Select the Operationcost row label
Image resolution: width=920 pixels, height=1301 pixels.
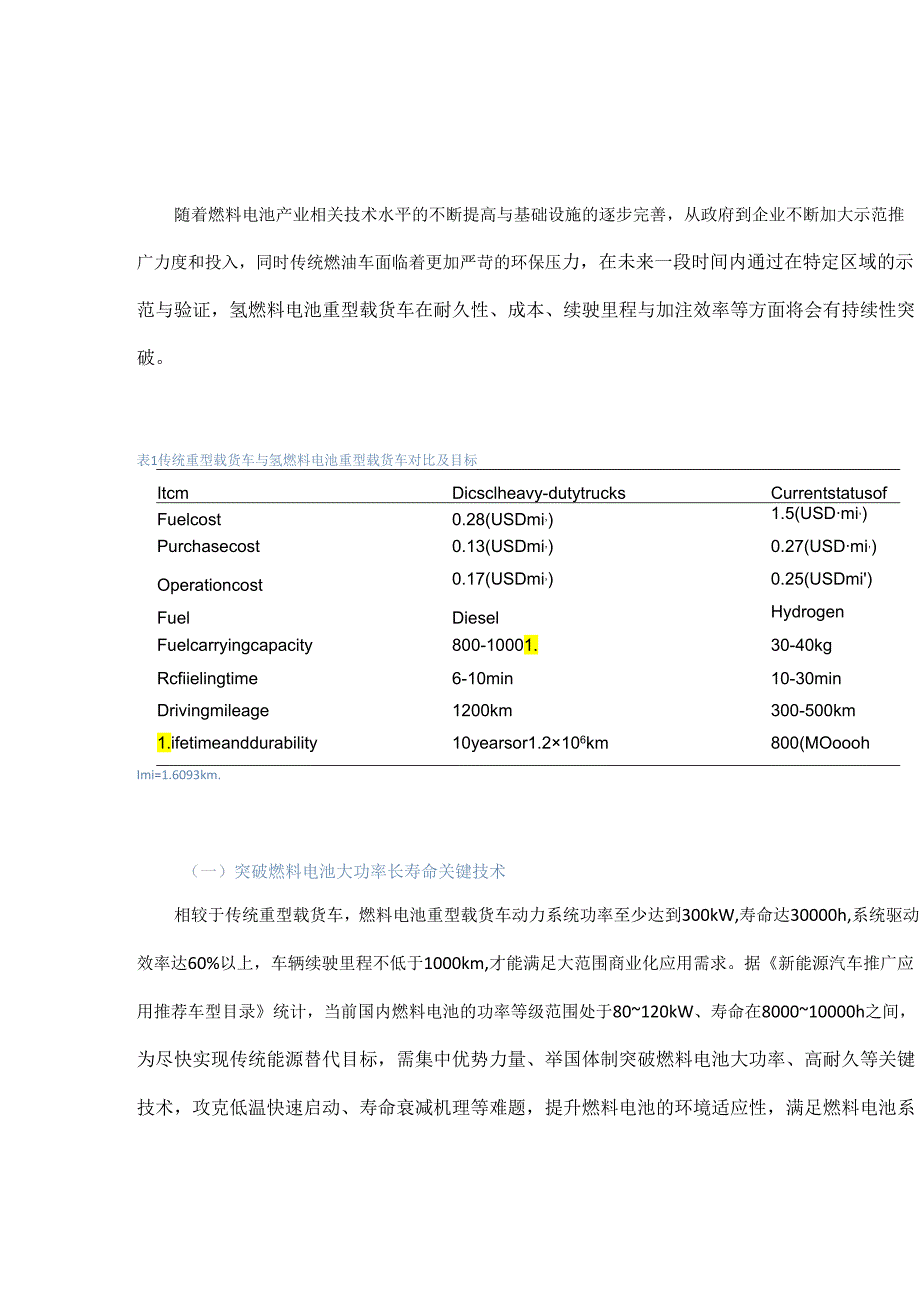pos(210,584)
